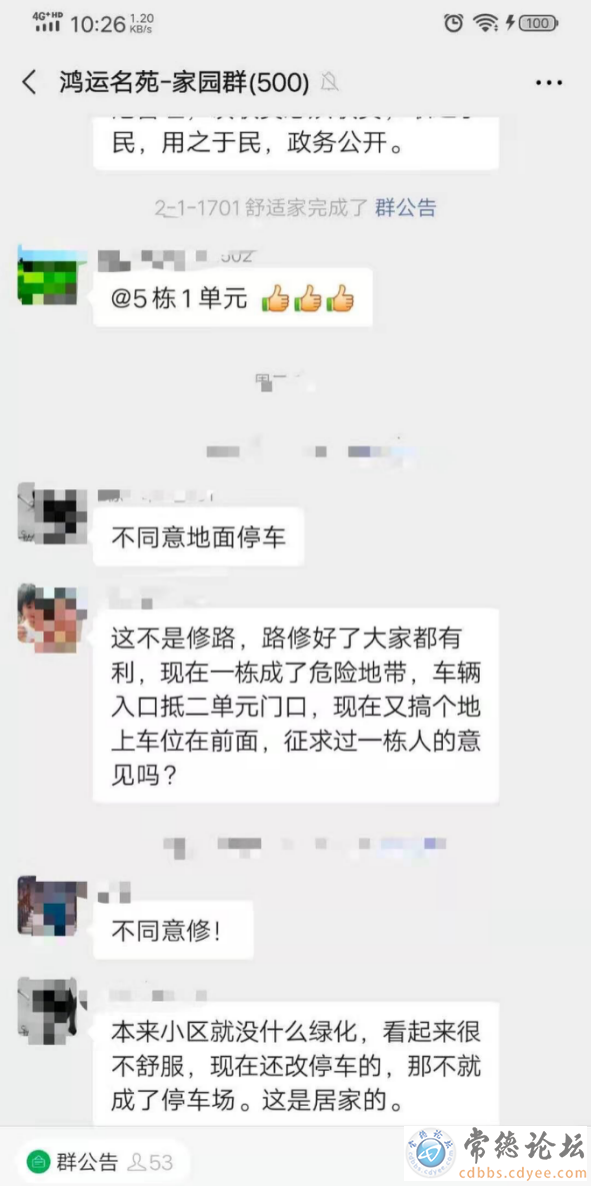Tap the back arrow icon
Viewport: 592px width, 1186px height.
click(29, 82)
